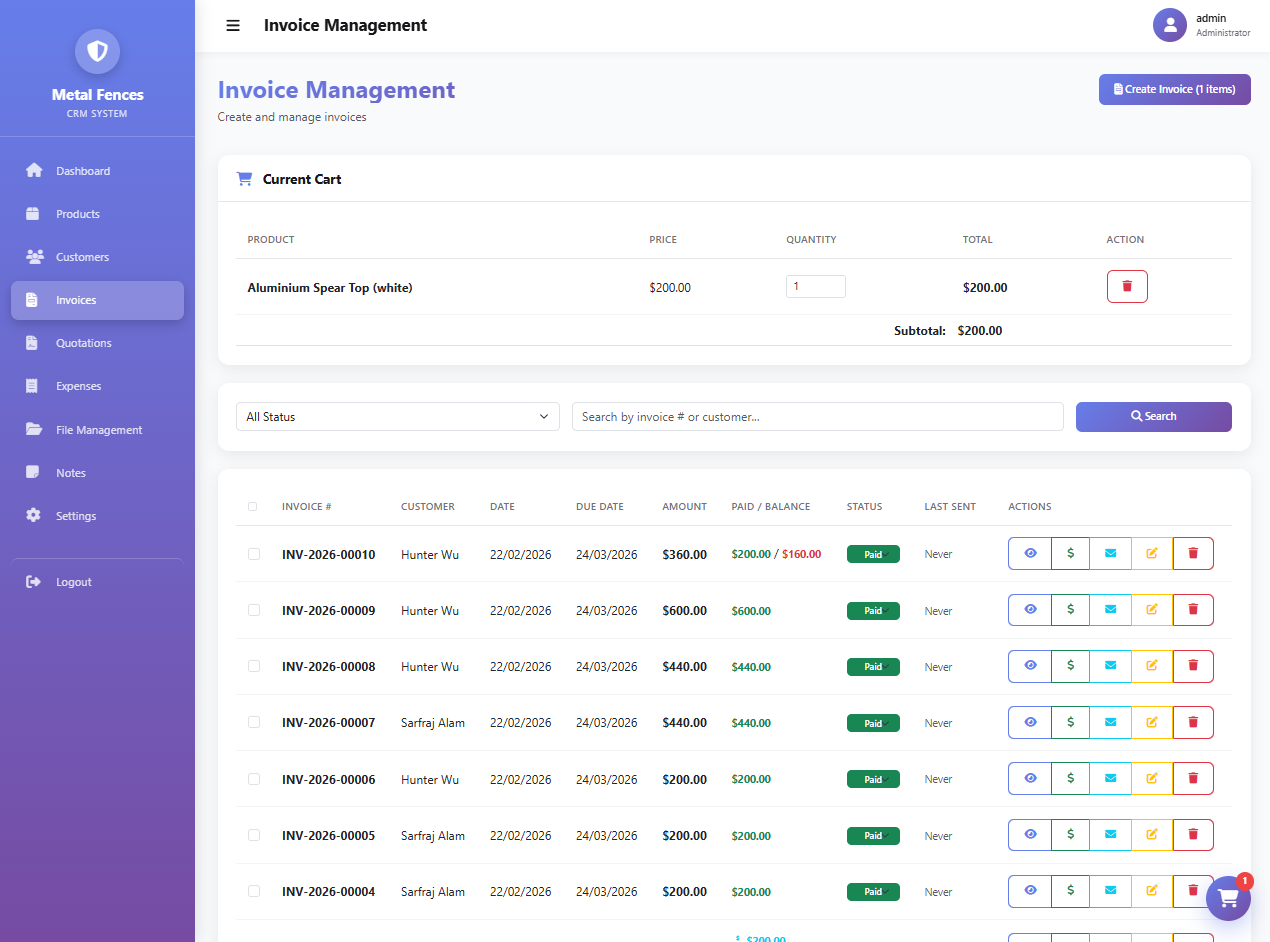Screen dimensions: 1270x942
Task: Expand the Paid dropdown on INV-2026-00005
Action: tap(873, 835)
